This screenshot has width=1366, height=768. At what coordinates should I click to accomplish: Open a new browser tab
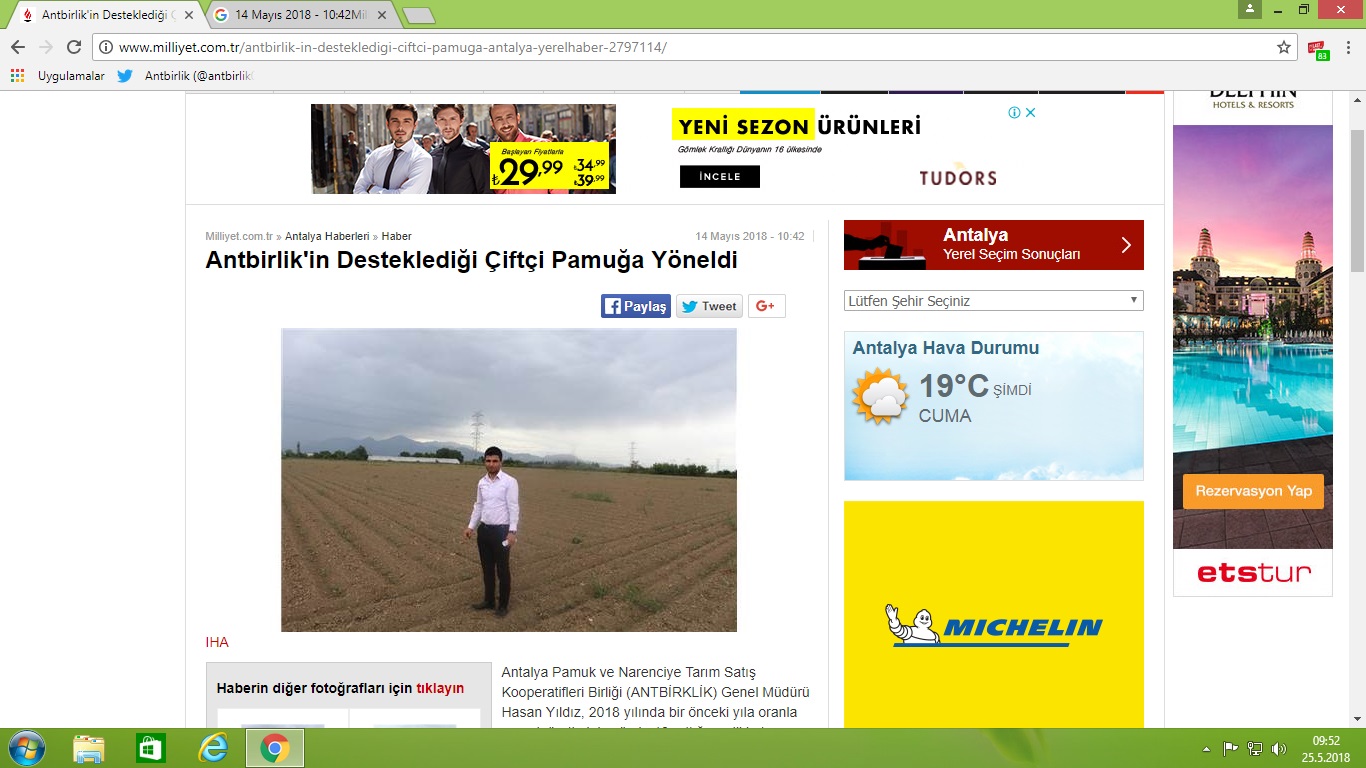(x=418, y=16)
